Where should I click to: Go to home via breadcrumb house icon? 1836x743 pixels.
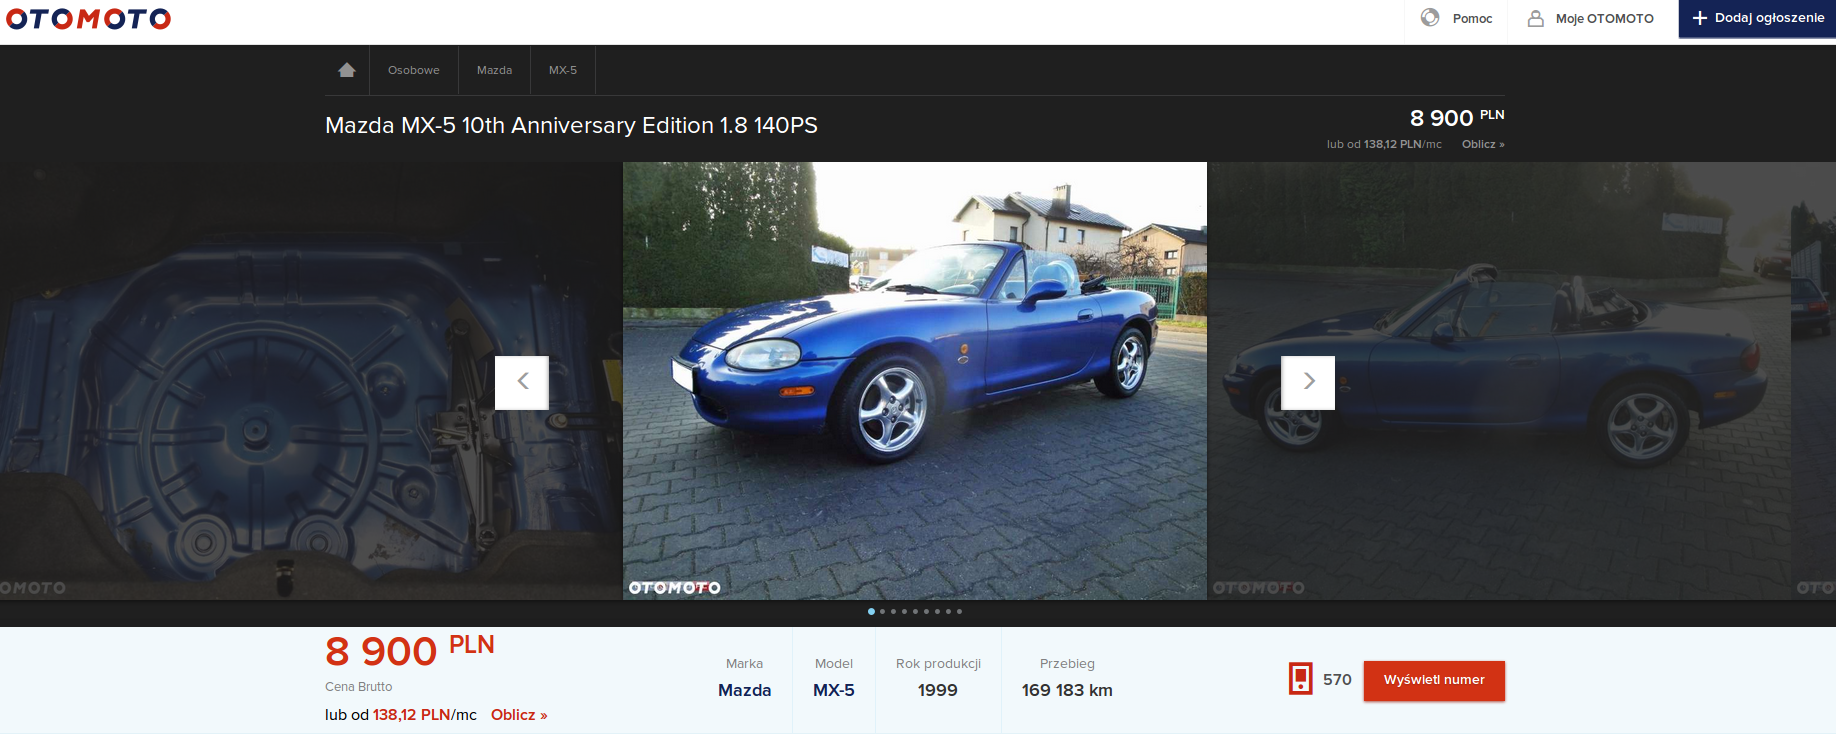tap(347, 70)
